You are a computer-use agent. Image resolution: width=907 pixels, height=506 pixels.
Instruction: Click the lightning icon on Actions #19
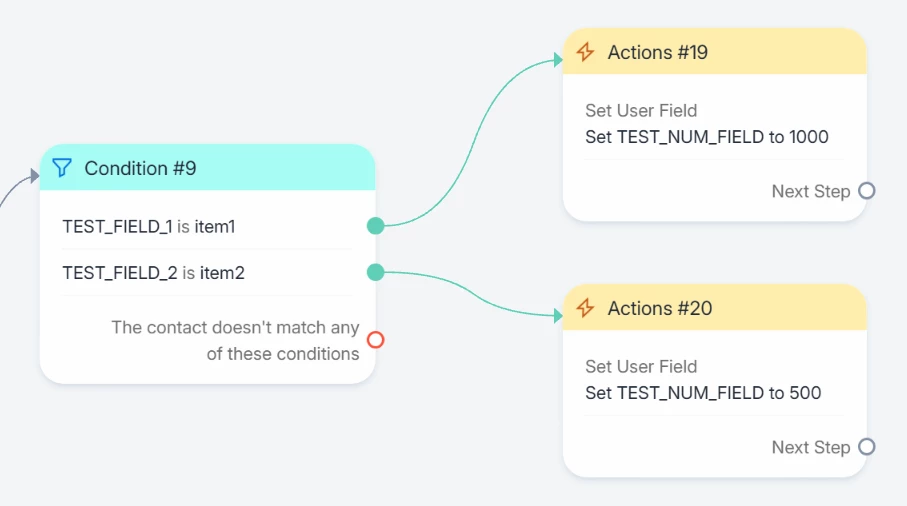pos(586,52)
